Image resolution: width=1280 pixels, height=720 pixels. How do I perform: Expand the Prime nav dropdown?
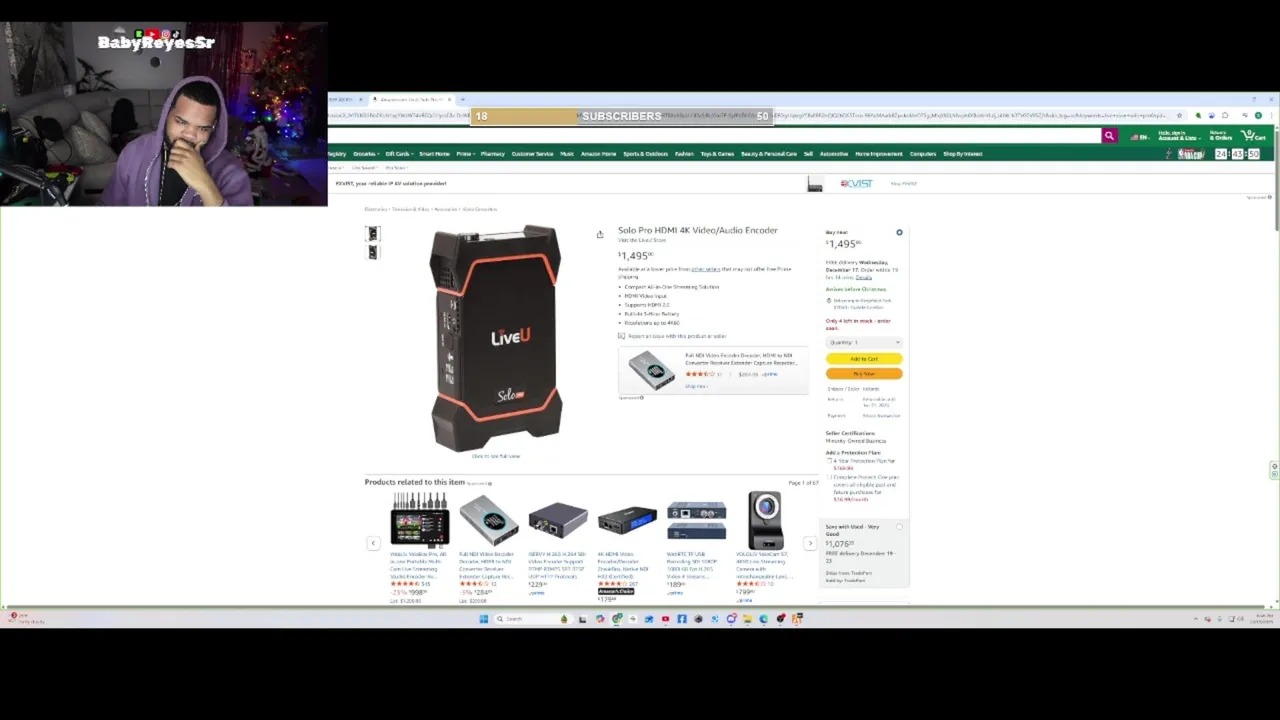tap(465, 154)
